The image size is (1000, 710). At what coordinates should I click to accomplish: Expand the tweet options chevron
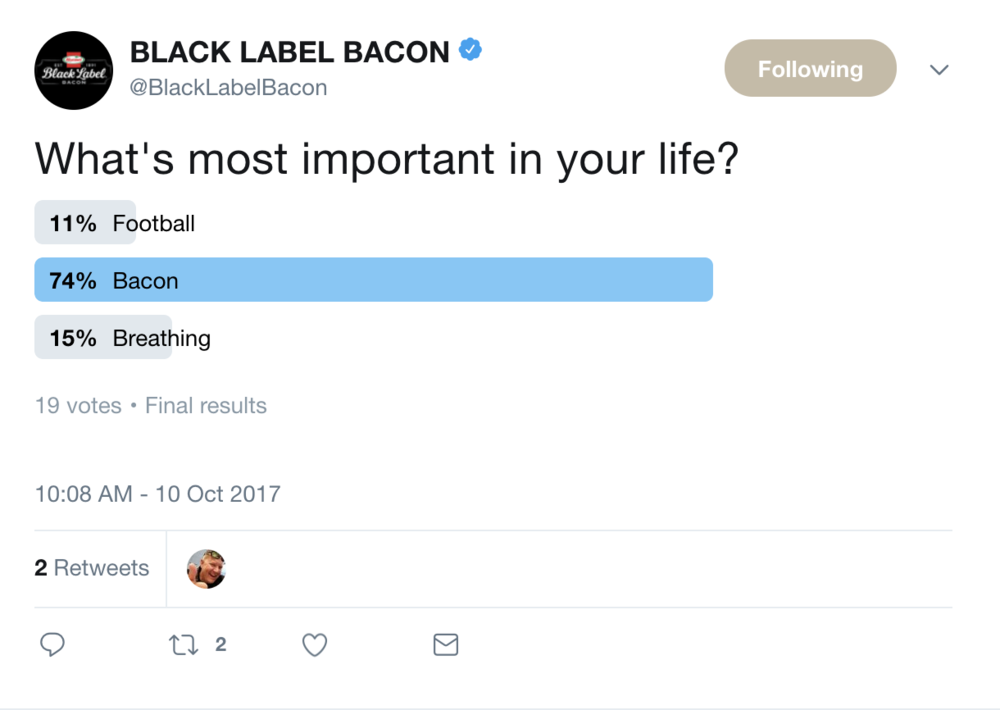tap(939, 70)
